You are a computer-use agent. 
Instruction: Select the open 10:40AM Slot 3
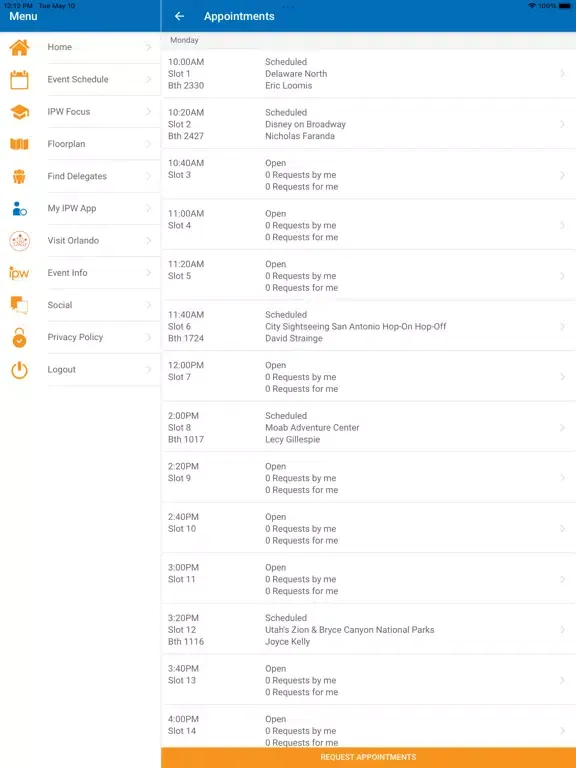(368, 175)
